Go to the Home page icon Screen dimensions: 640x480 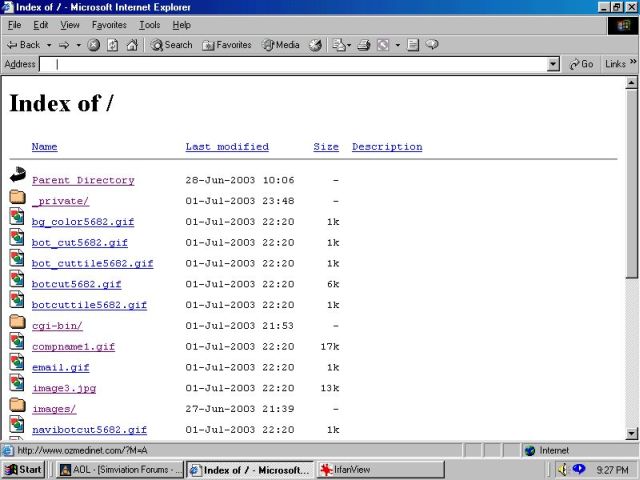click(x=132, y=45)
